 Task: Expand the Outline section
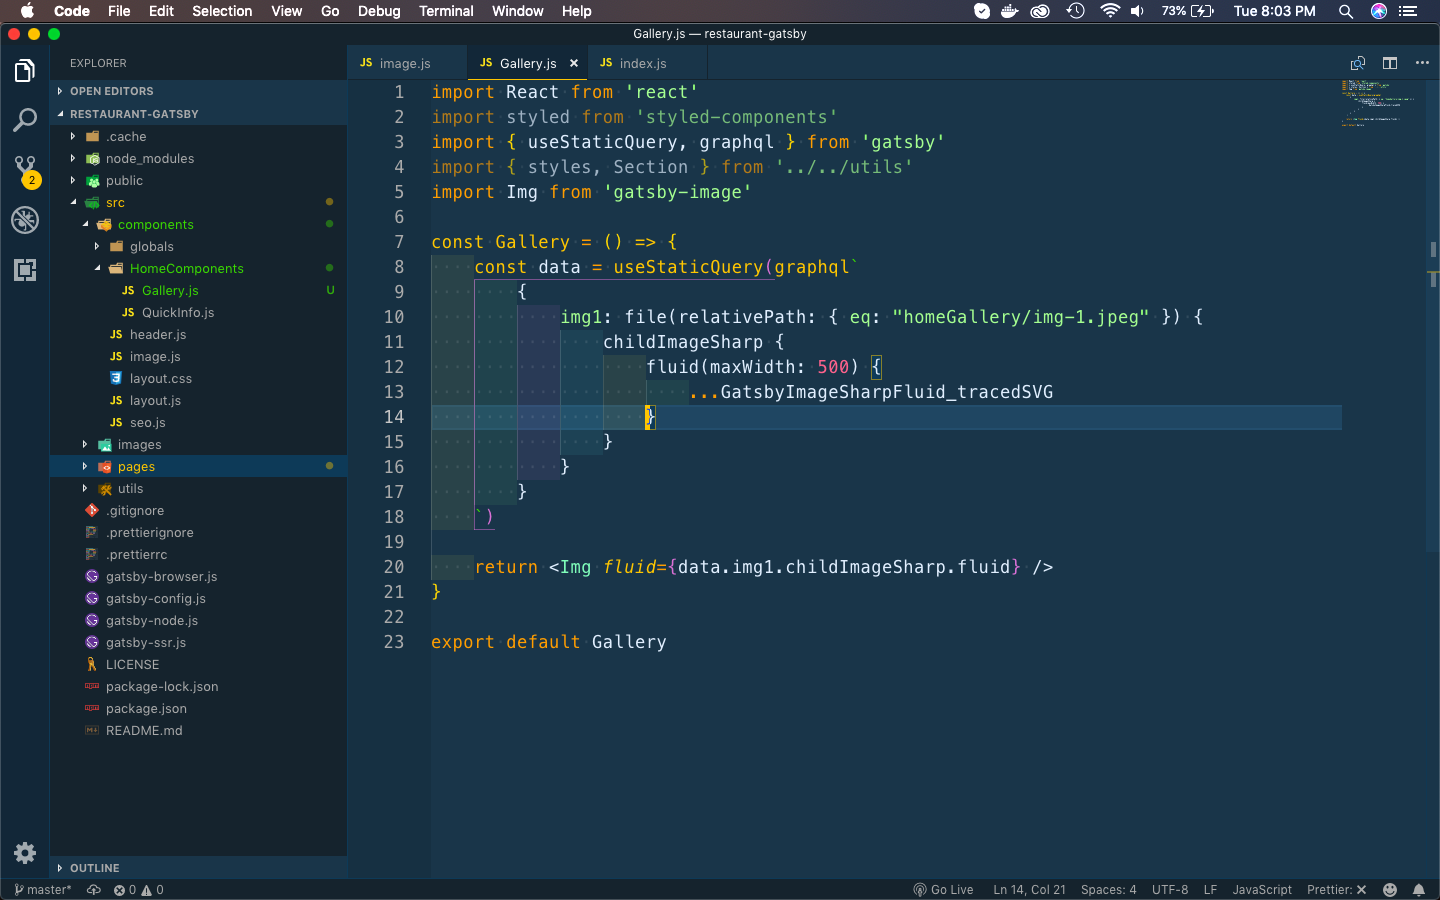[x=198, y=868]
